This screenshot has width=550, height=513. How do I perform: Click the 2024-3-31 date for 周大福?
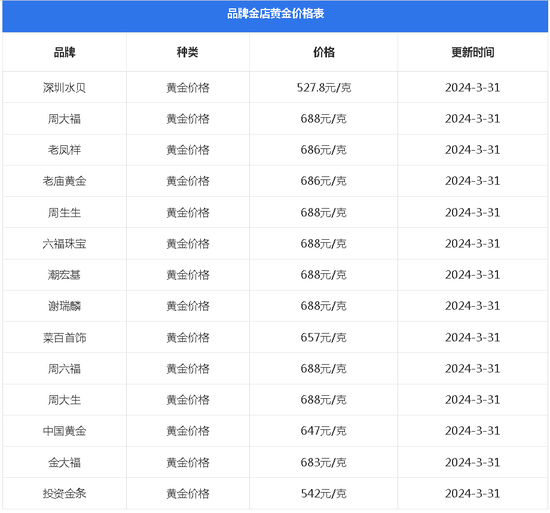pos(473,119)
